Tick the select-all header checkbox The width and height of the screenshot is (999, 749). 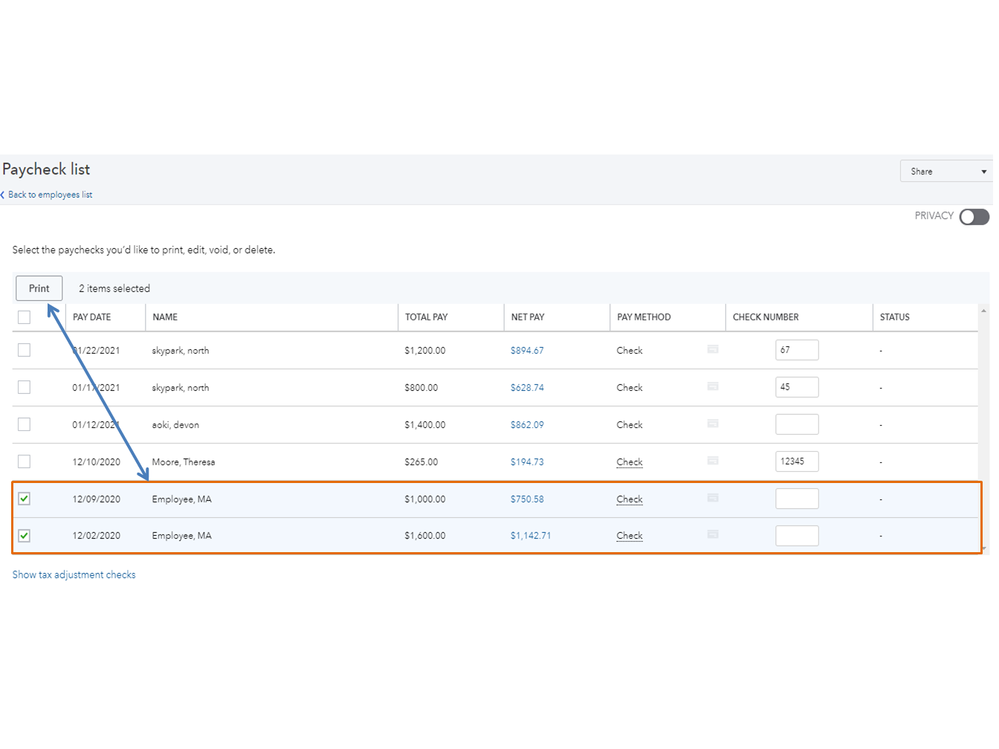click(x=24, y=317)
